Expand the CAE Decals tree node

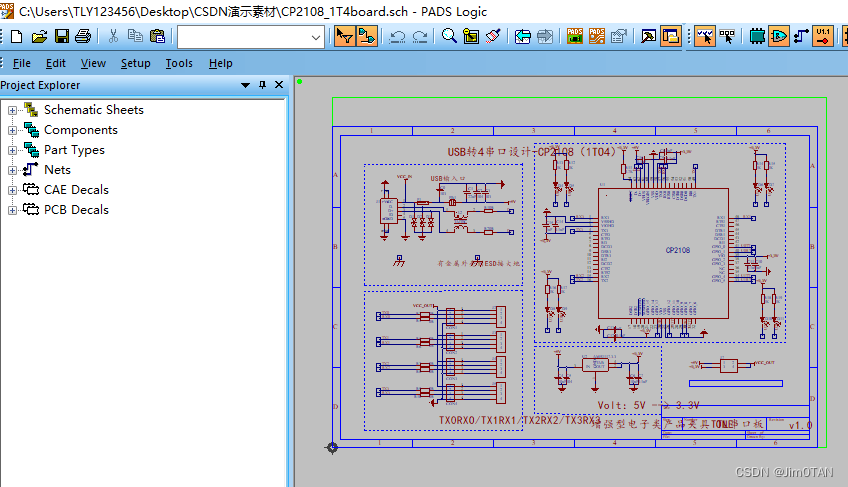[12, 190]
